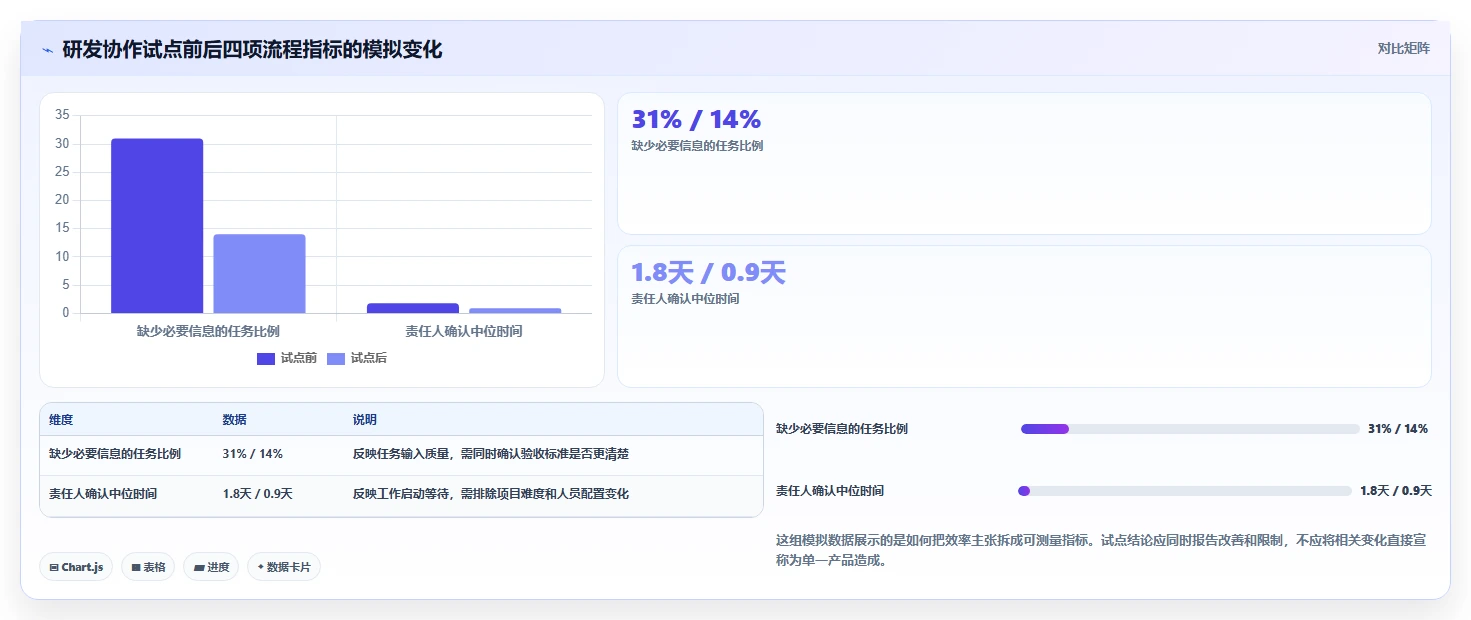This screenshot has height=620, width=1471.
Task: Toggle the 试点前 legend entry
Action: pos(287,358)
